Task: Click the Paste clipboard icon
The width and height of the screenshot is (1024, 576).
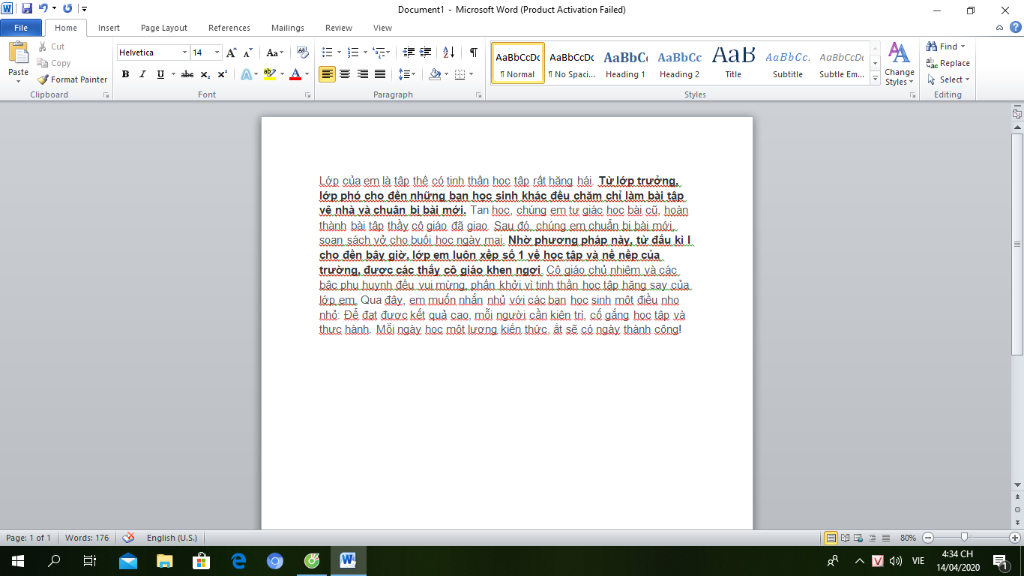Action: click(18, 54)
